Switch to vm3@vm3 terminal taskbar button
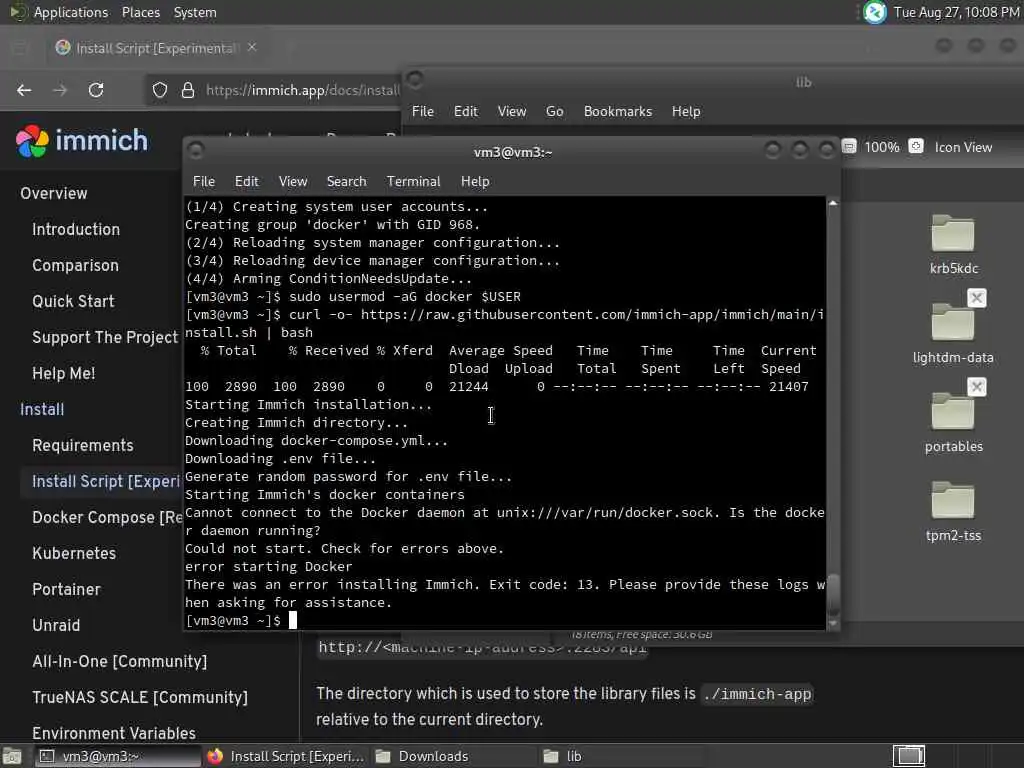 [x=118, y=756]
